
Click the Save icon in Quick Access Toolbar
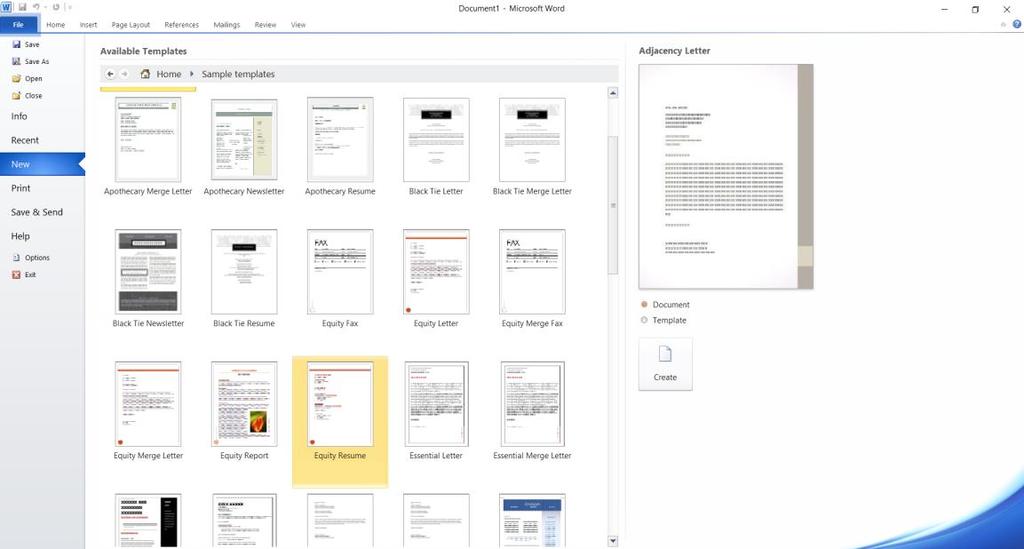click(x=22, y=7)
